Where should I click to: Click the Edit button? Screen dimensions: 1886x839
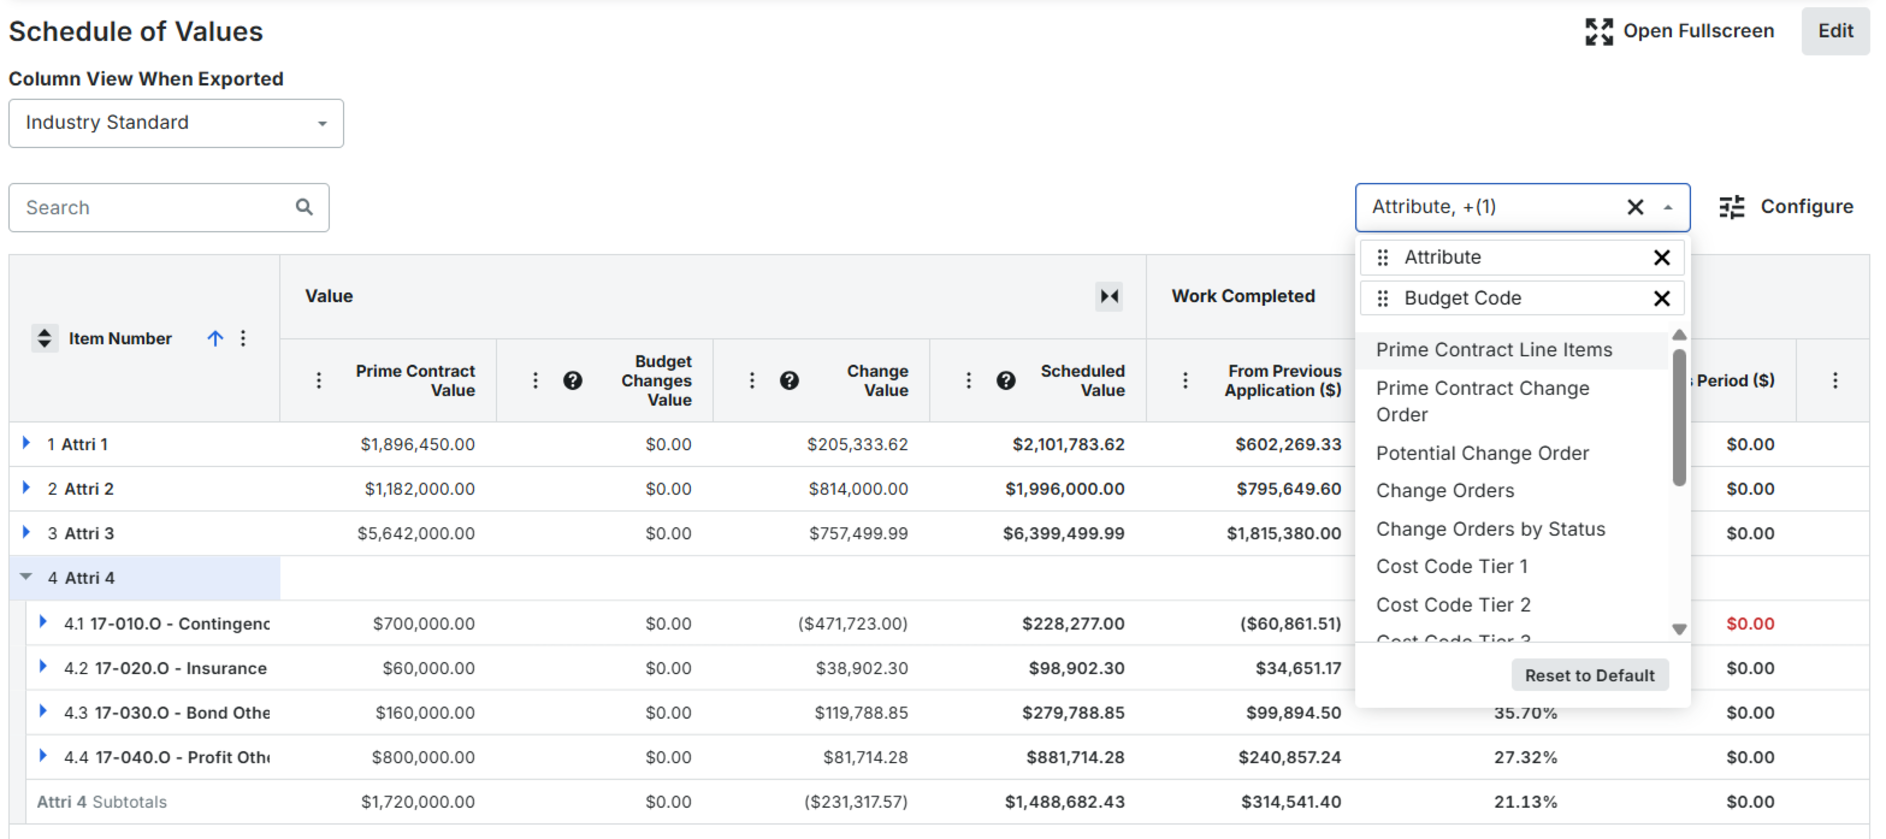1835,31
